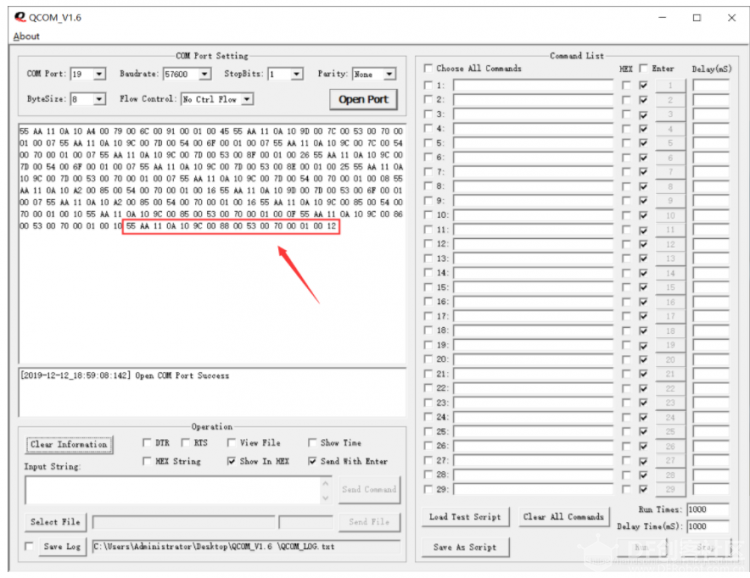Screen dimensions: 750x578
Task: Toggle the Enter header checkbox
Action: coord(643,68)
